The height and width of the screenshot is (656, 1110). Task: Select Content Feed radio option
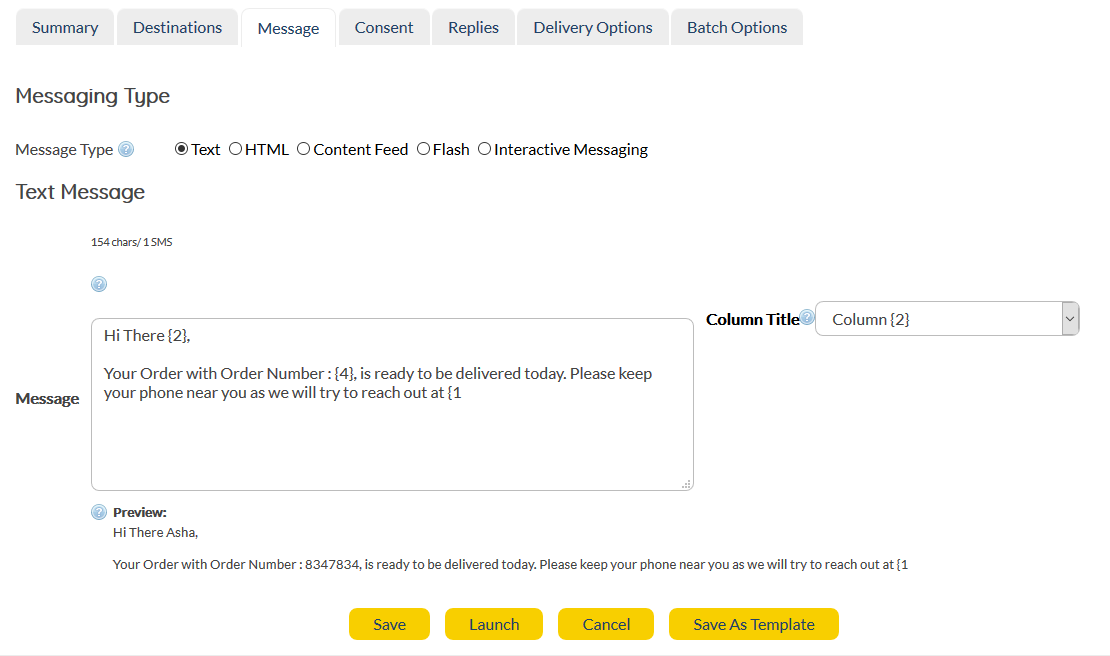point(303,149)
